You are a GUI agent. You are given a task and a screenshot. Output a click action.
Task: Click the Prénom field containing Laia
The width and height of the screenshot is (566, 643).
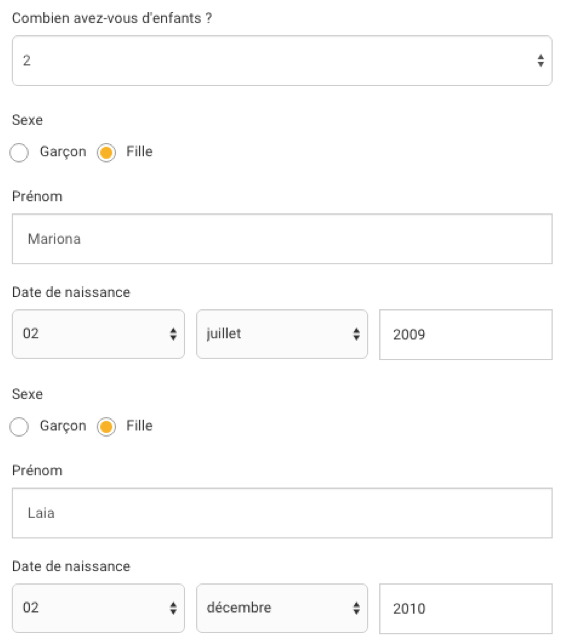[x=282, y=513]
